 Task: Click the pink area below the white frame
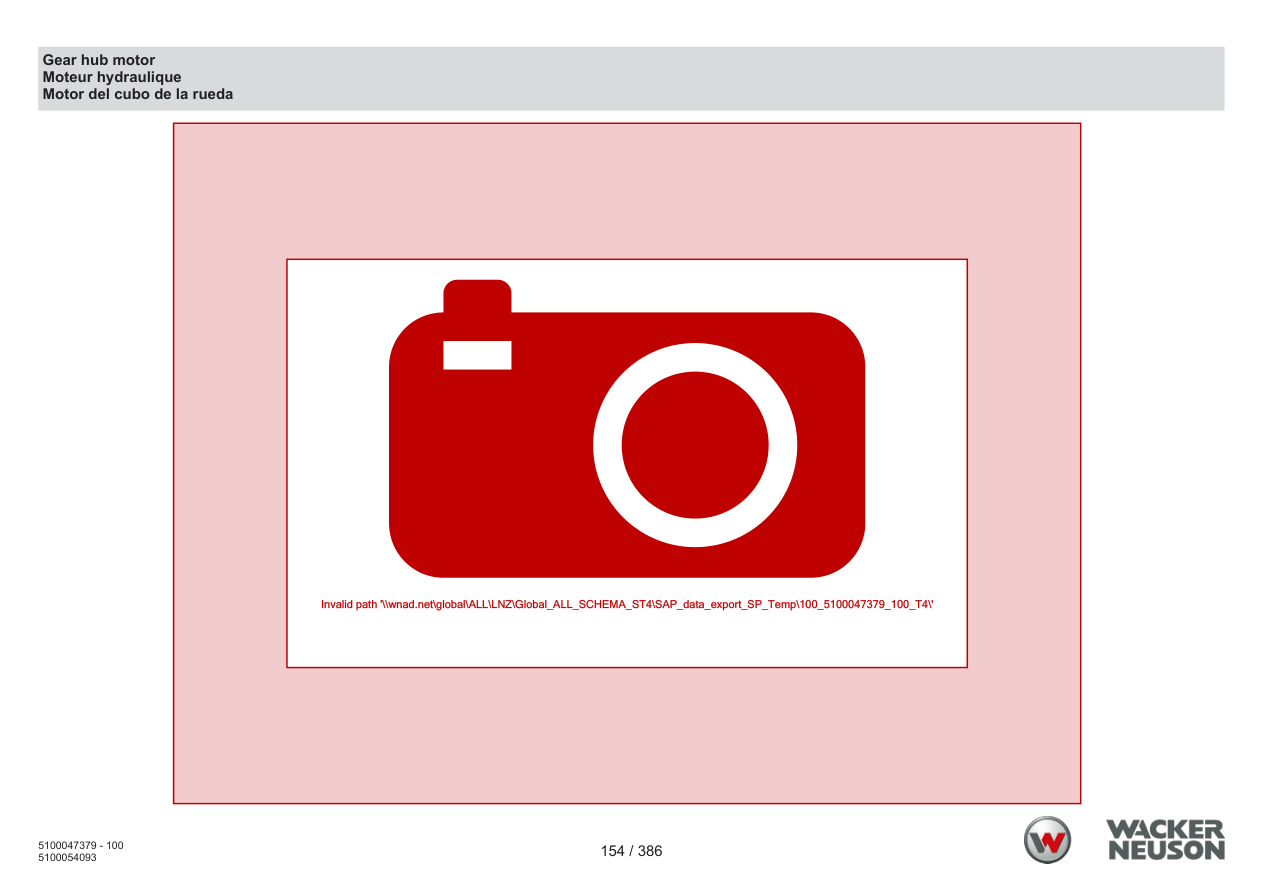coord(627,735)
